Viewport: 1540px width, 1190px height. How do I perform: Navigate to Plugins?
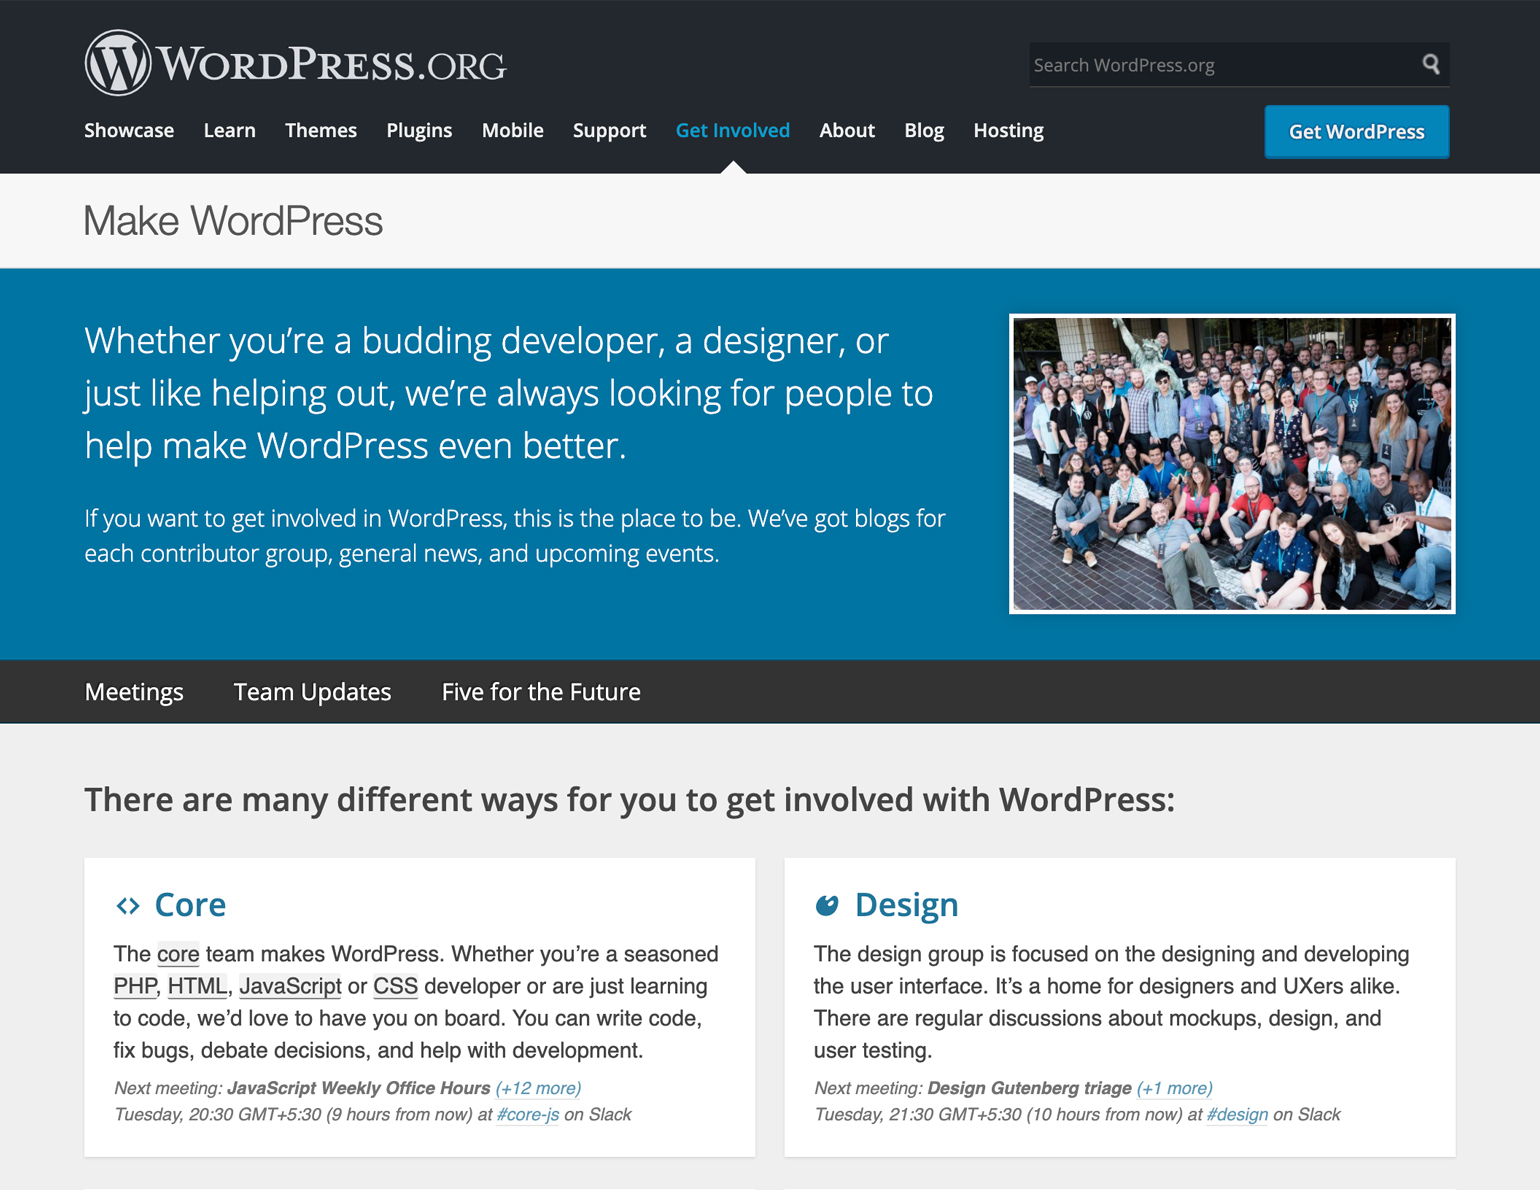419,130
